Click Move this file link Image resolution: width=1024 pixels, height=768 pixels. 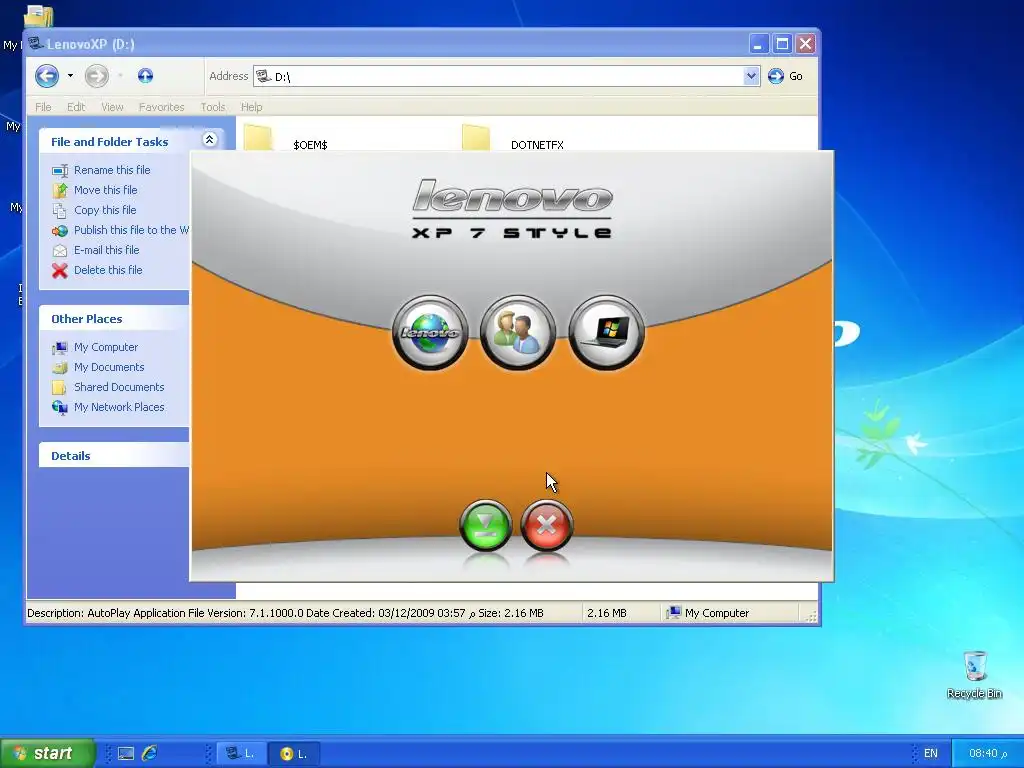[x=105, y=190]
